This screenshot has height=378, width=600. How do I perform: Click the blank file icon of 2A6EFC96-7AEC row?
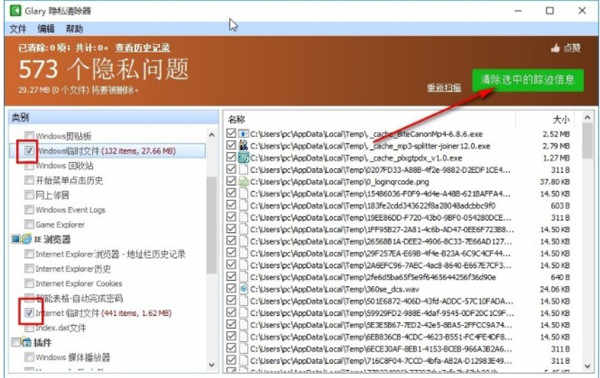point(243,265)
